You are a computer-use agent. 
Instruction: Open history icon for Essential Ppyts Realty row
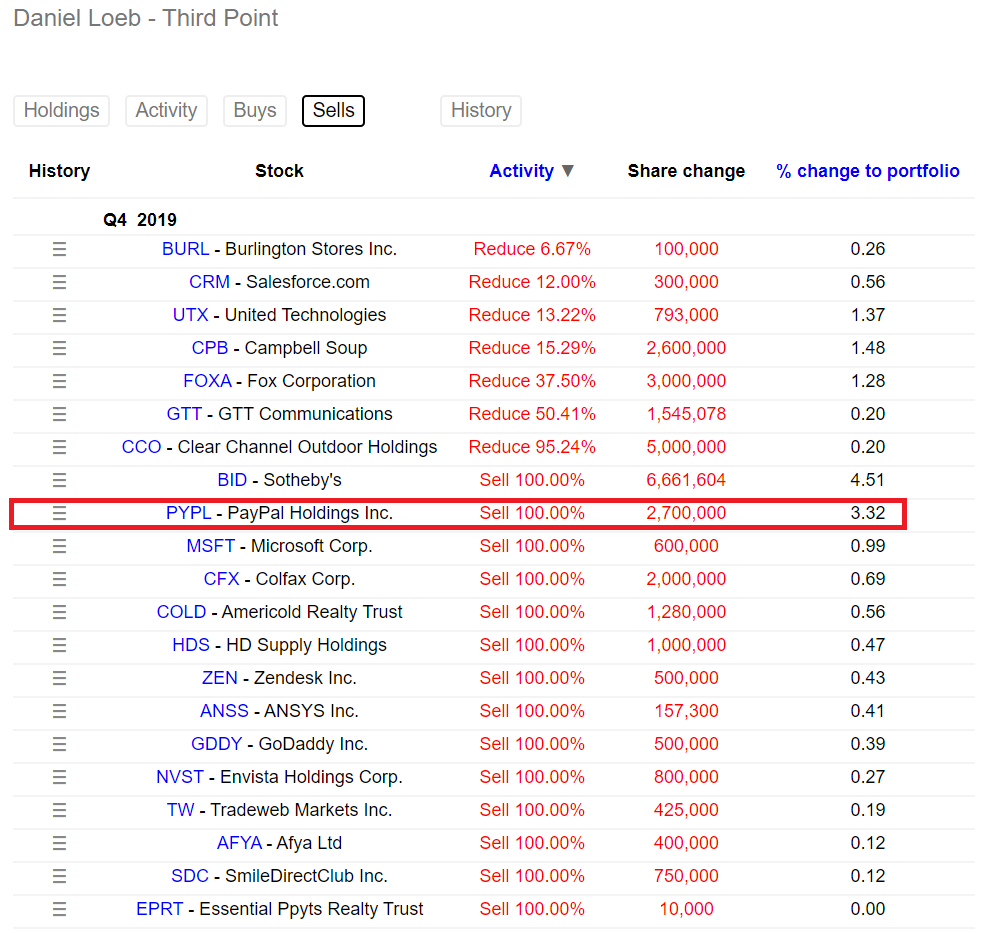(59, 909)
